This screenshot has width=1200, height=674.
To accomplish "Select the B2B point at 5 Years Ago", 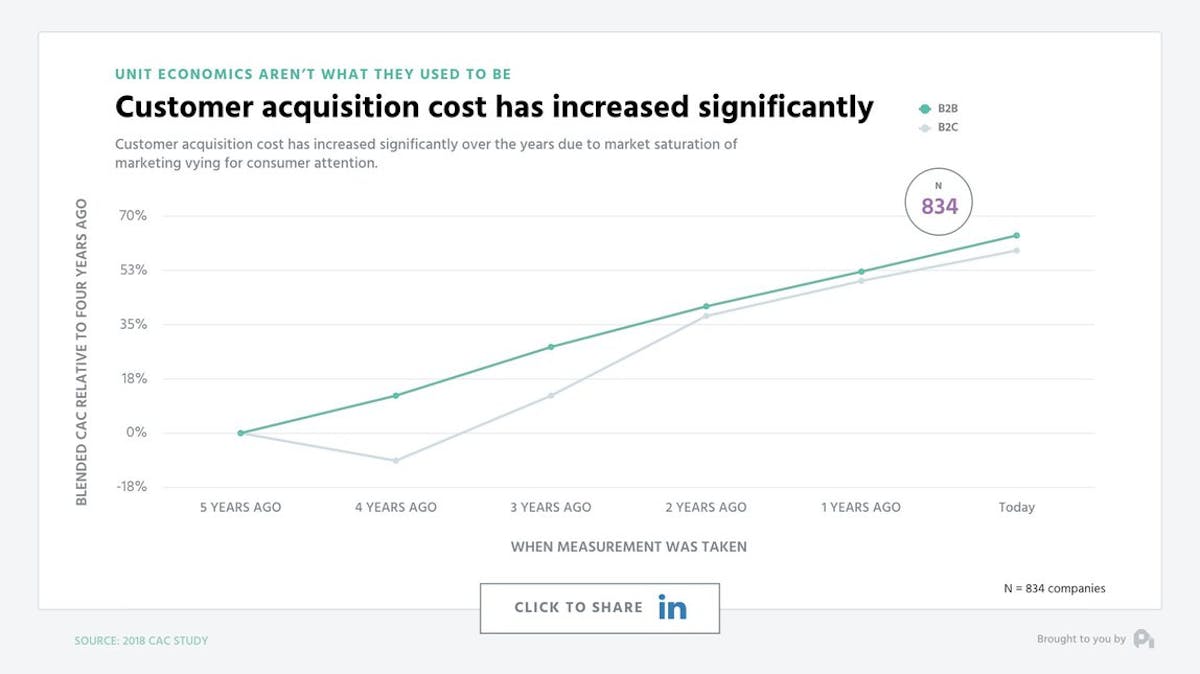I will pos(240,433).
